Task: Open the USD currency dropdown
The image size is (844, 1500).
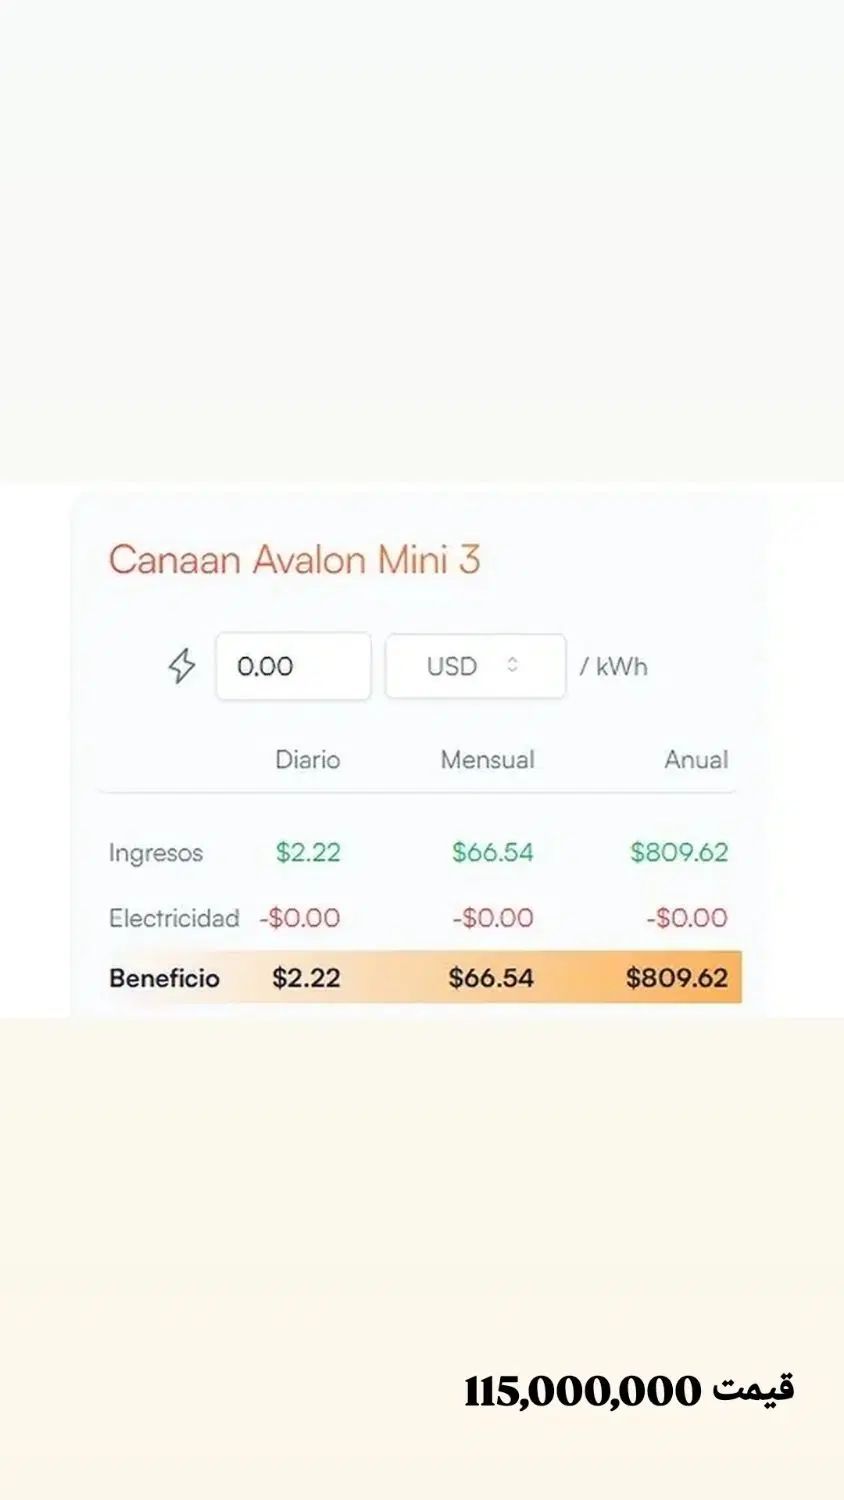Action: [x=475, y=666]
